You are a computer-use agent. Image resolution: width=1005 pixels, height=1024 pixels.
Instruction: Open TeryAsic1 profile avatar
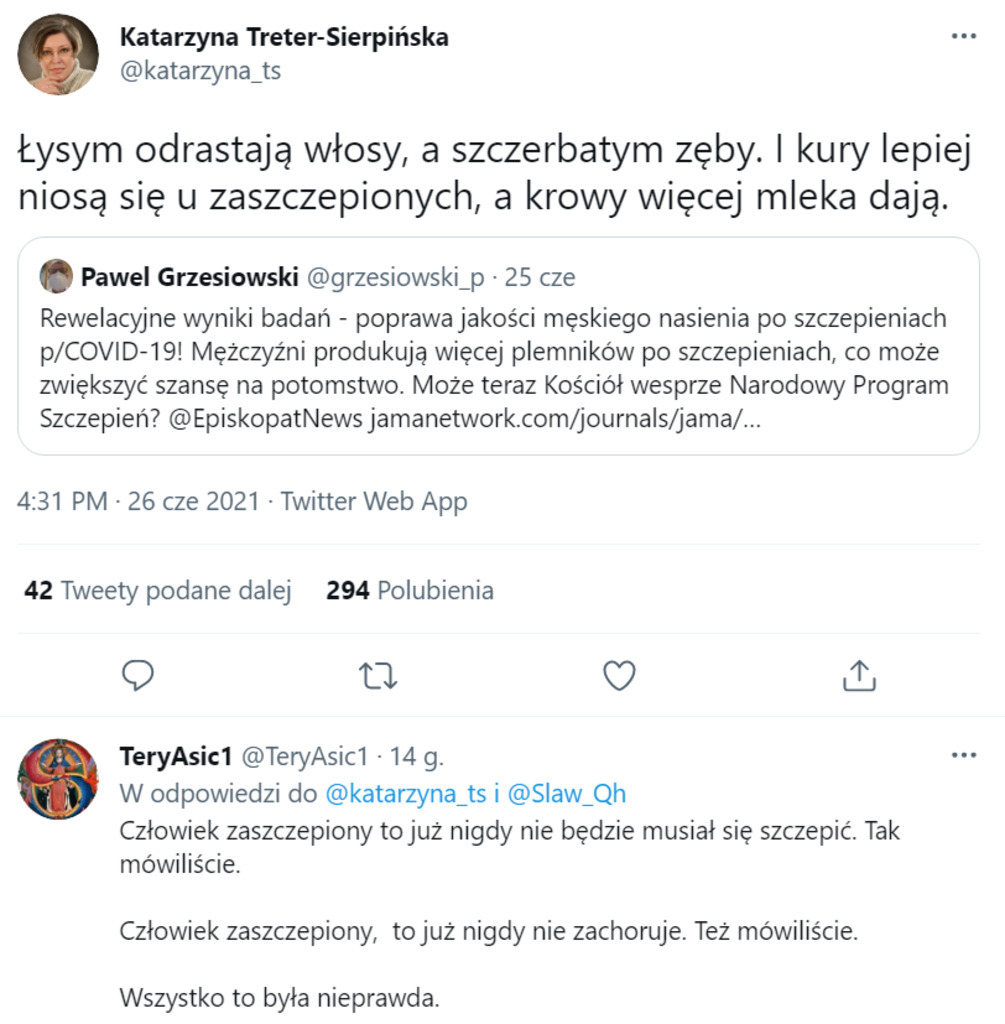[x=59, y=779]
